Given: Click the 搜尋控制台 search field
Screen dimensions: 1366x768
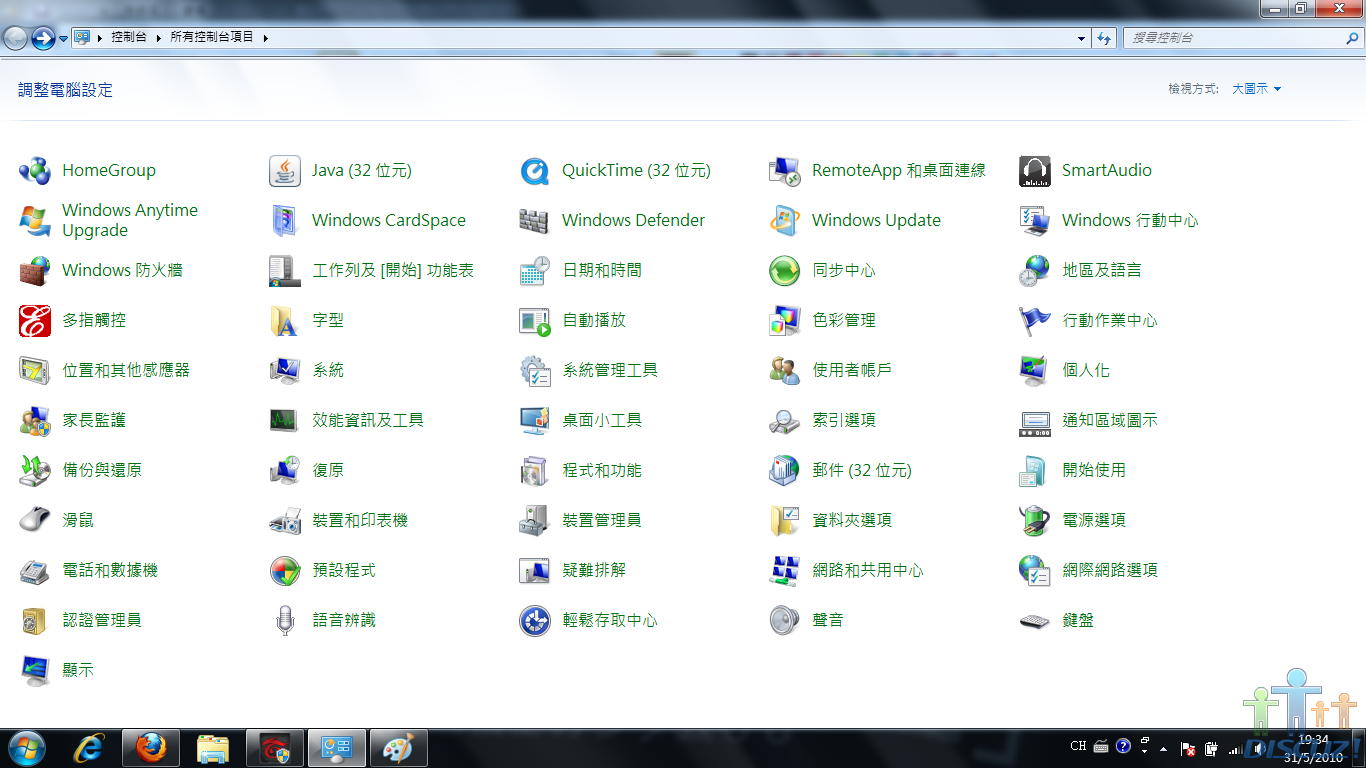Looking at the screenshot, I should (1243, 37).
